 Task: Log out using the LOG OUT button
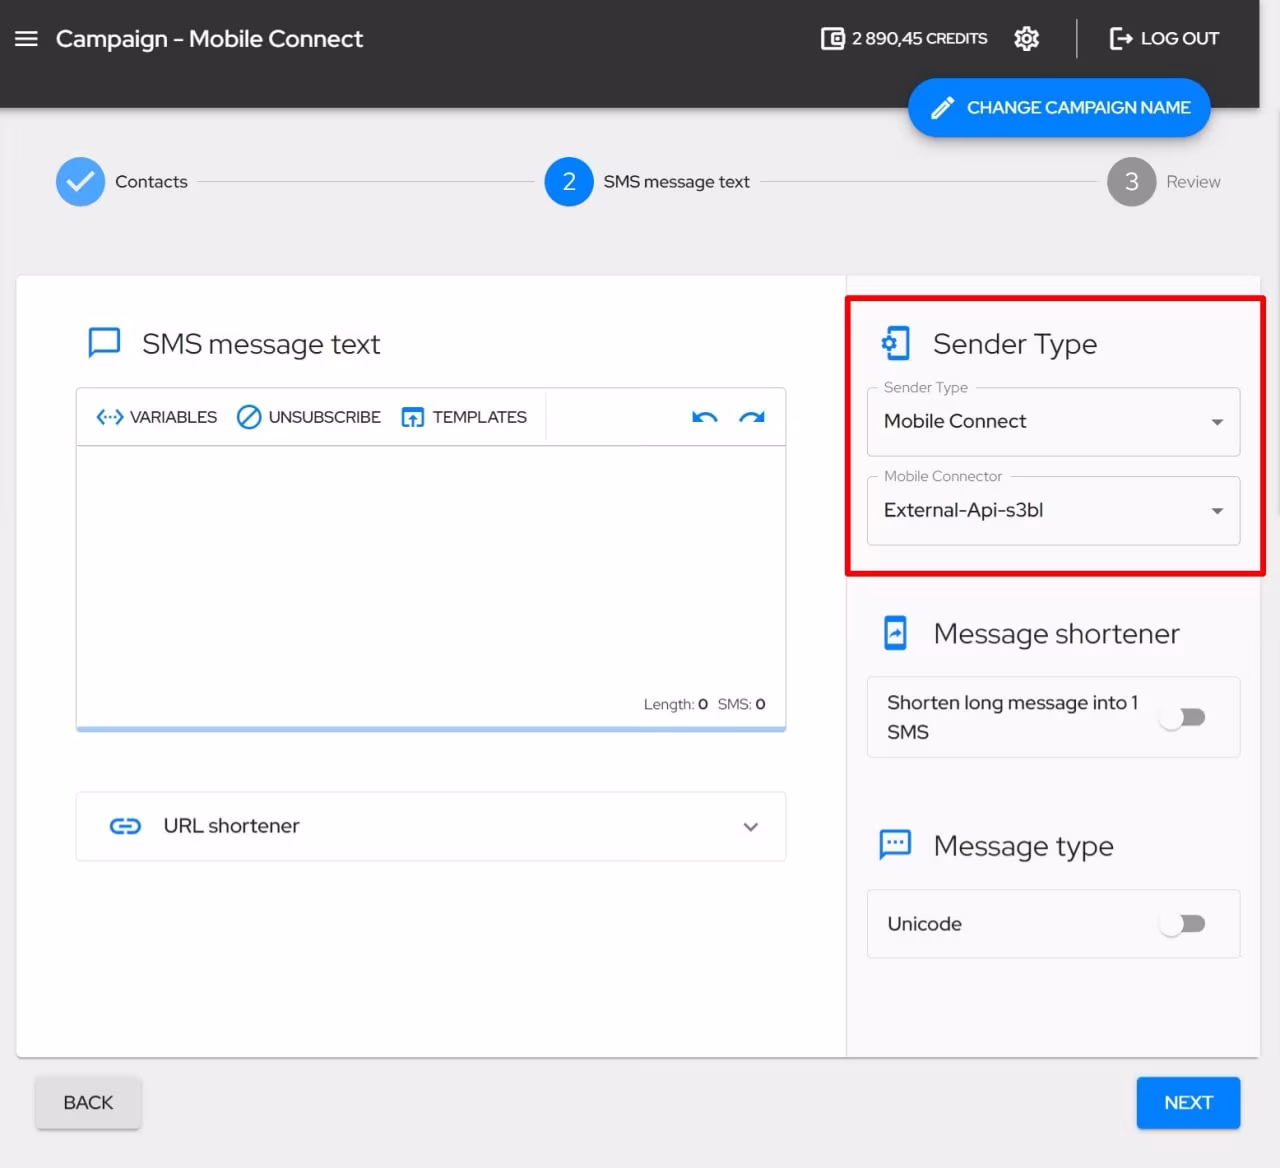click(x=1164, y=39)
